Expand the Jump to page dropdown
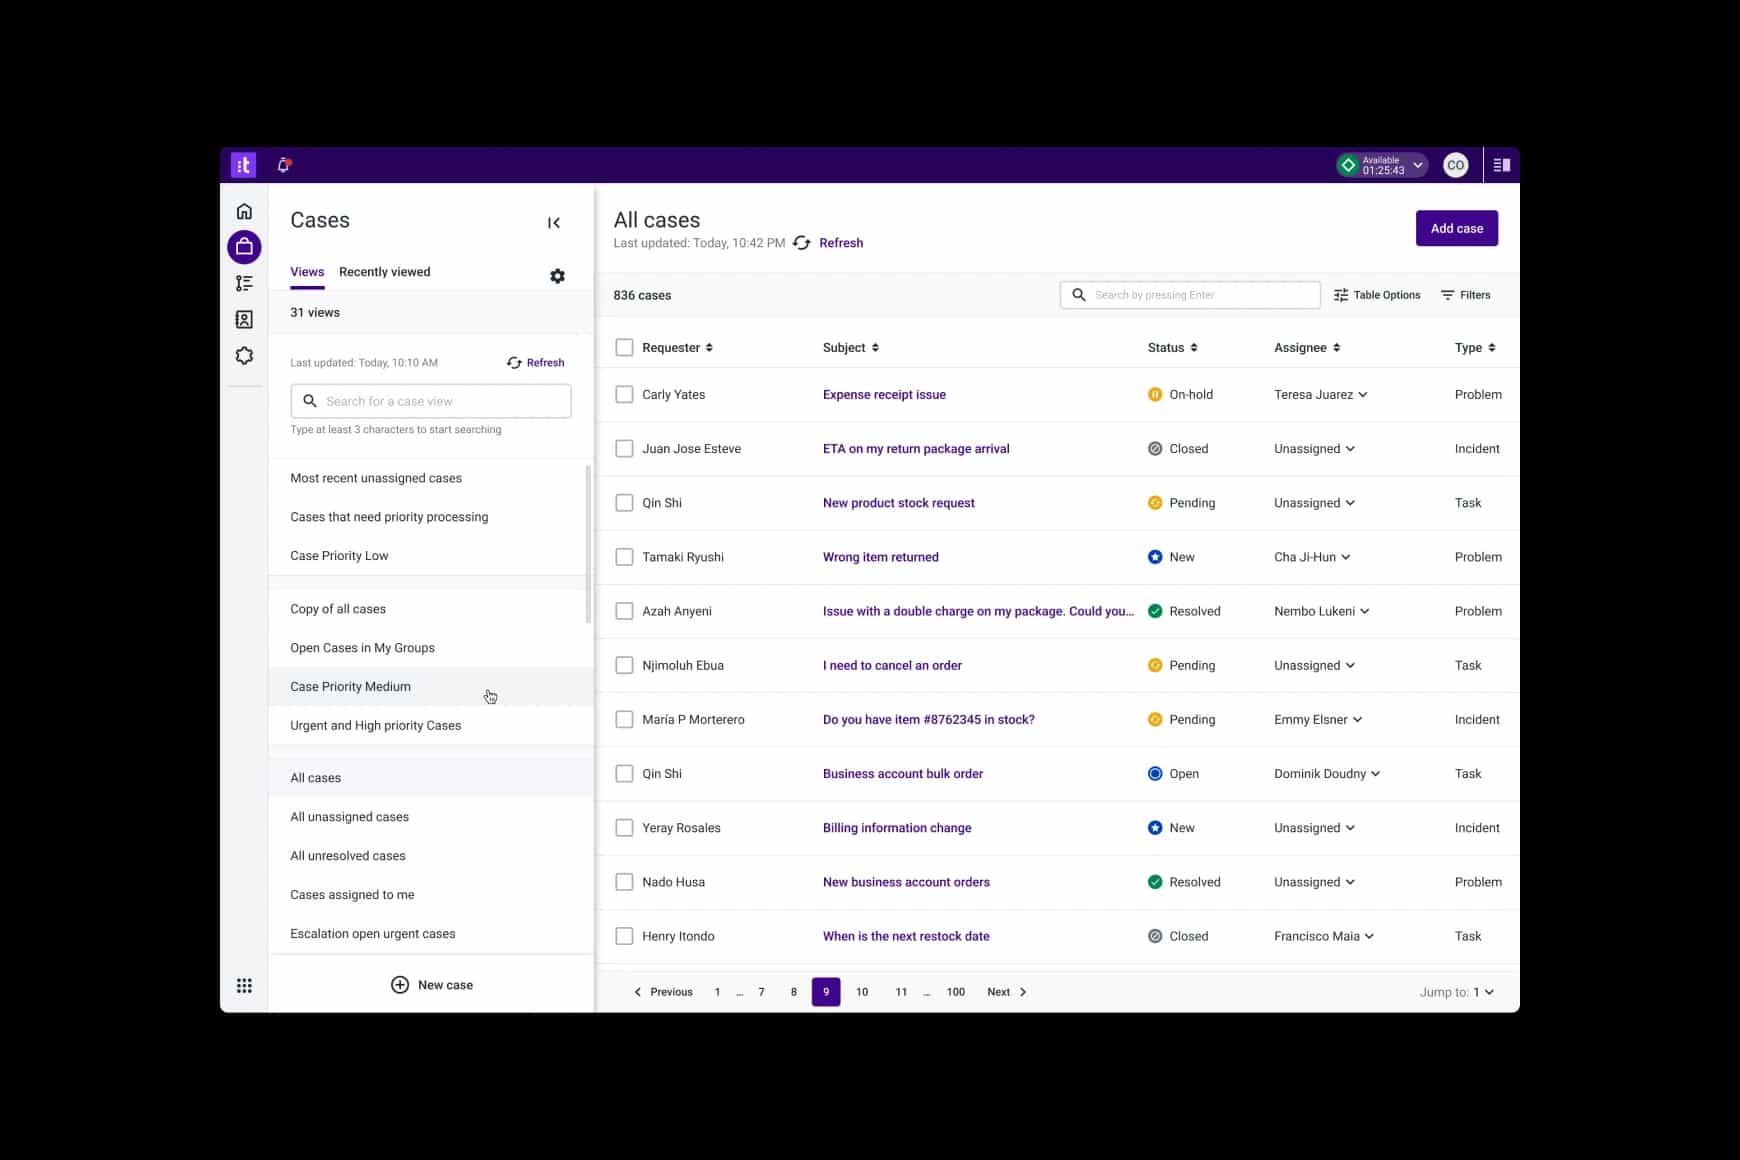Image resolution: width=1740 pixels, height=1160 pixels. pyautogui.click(x=1483, y=992)
